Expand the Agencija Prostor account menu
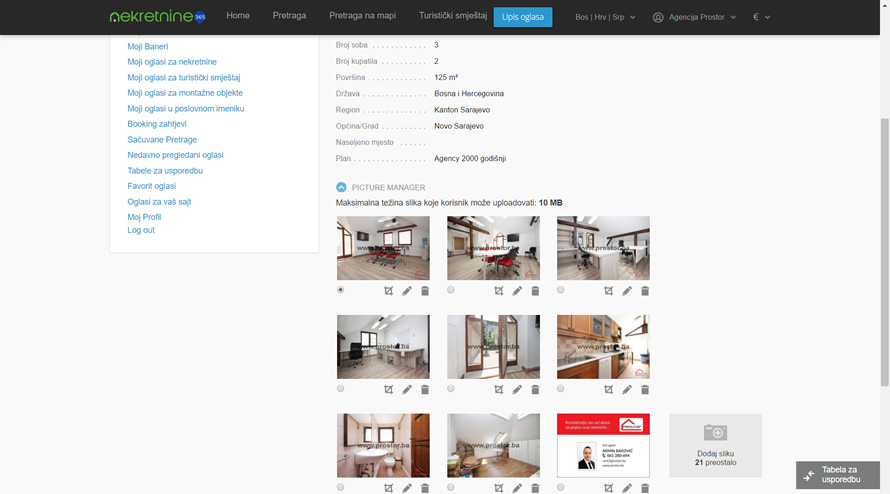Screen dimensions: 890x494 tap(694, 17)
